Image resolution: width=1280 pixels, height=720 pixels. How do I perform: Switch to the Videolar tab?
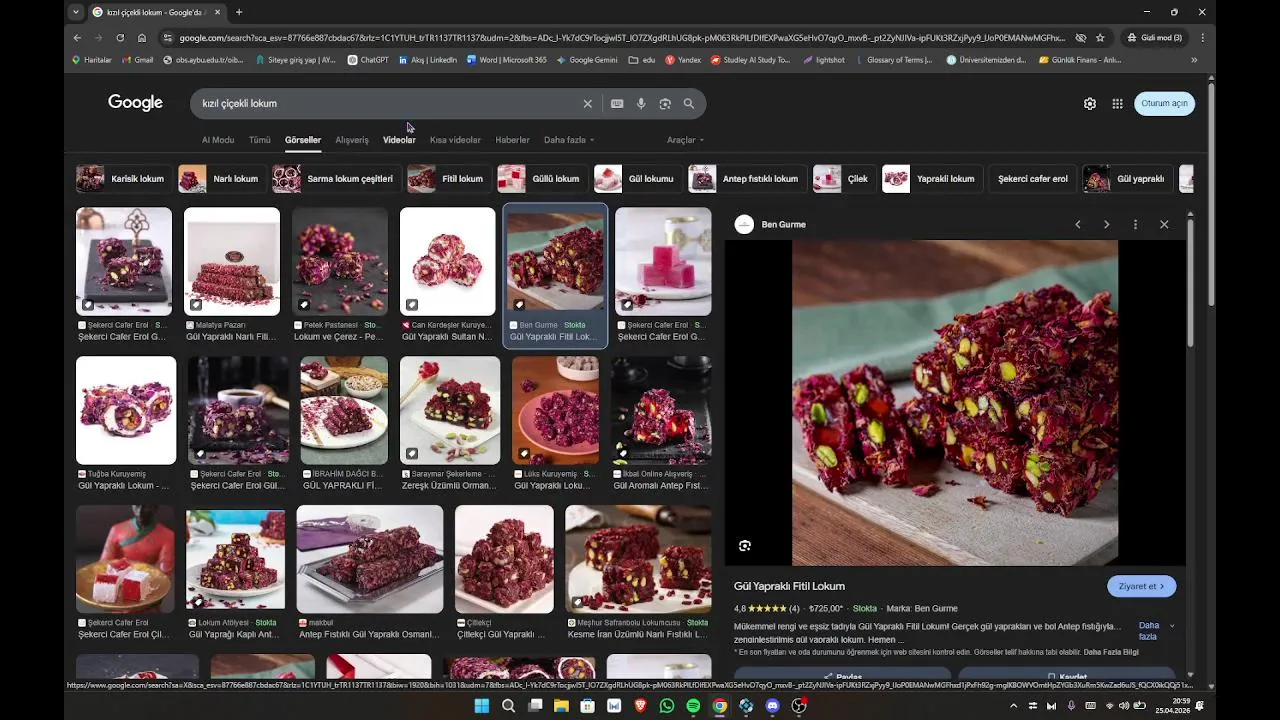pos(399,140)
